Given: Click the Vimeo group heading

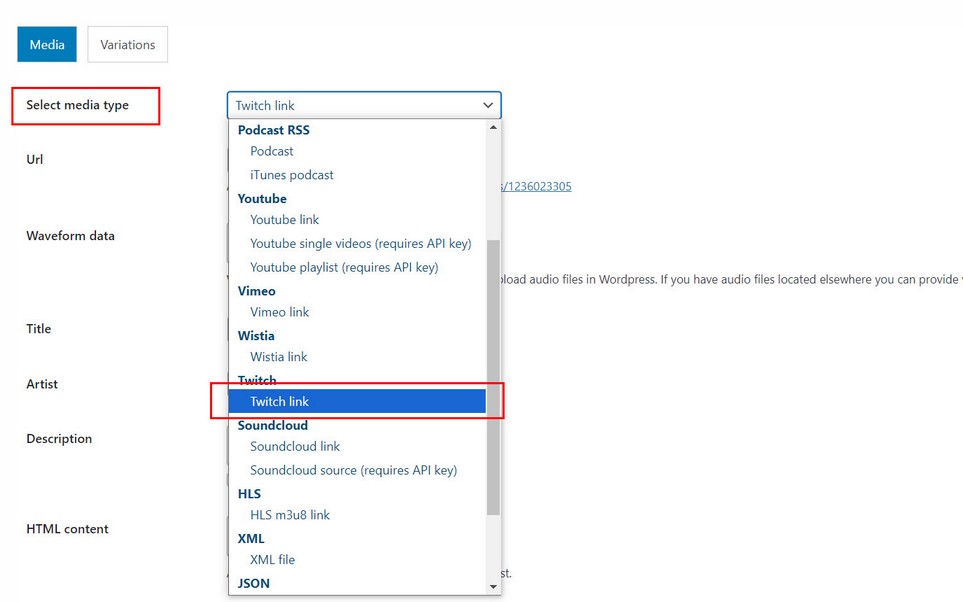Looking at the screenshot, I should [x=257, y=291].
